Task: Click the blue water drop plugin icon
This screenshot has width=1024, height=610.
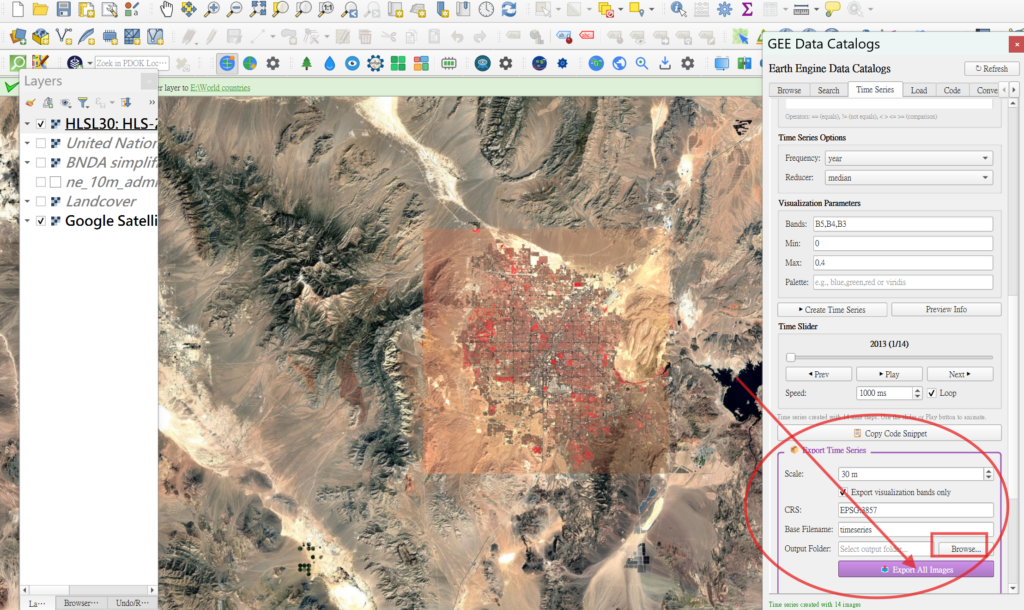Action: click(329, 63)
